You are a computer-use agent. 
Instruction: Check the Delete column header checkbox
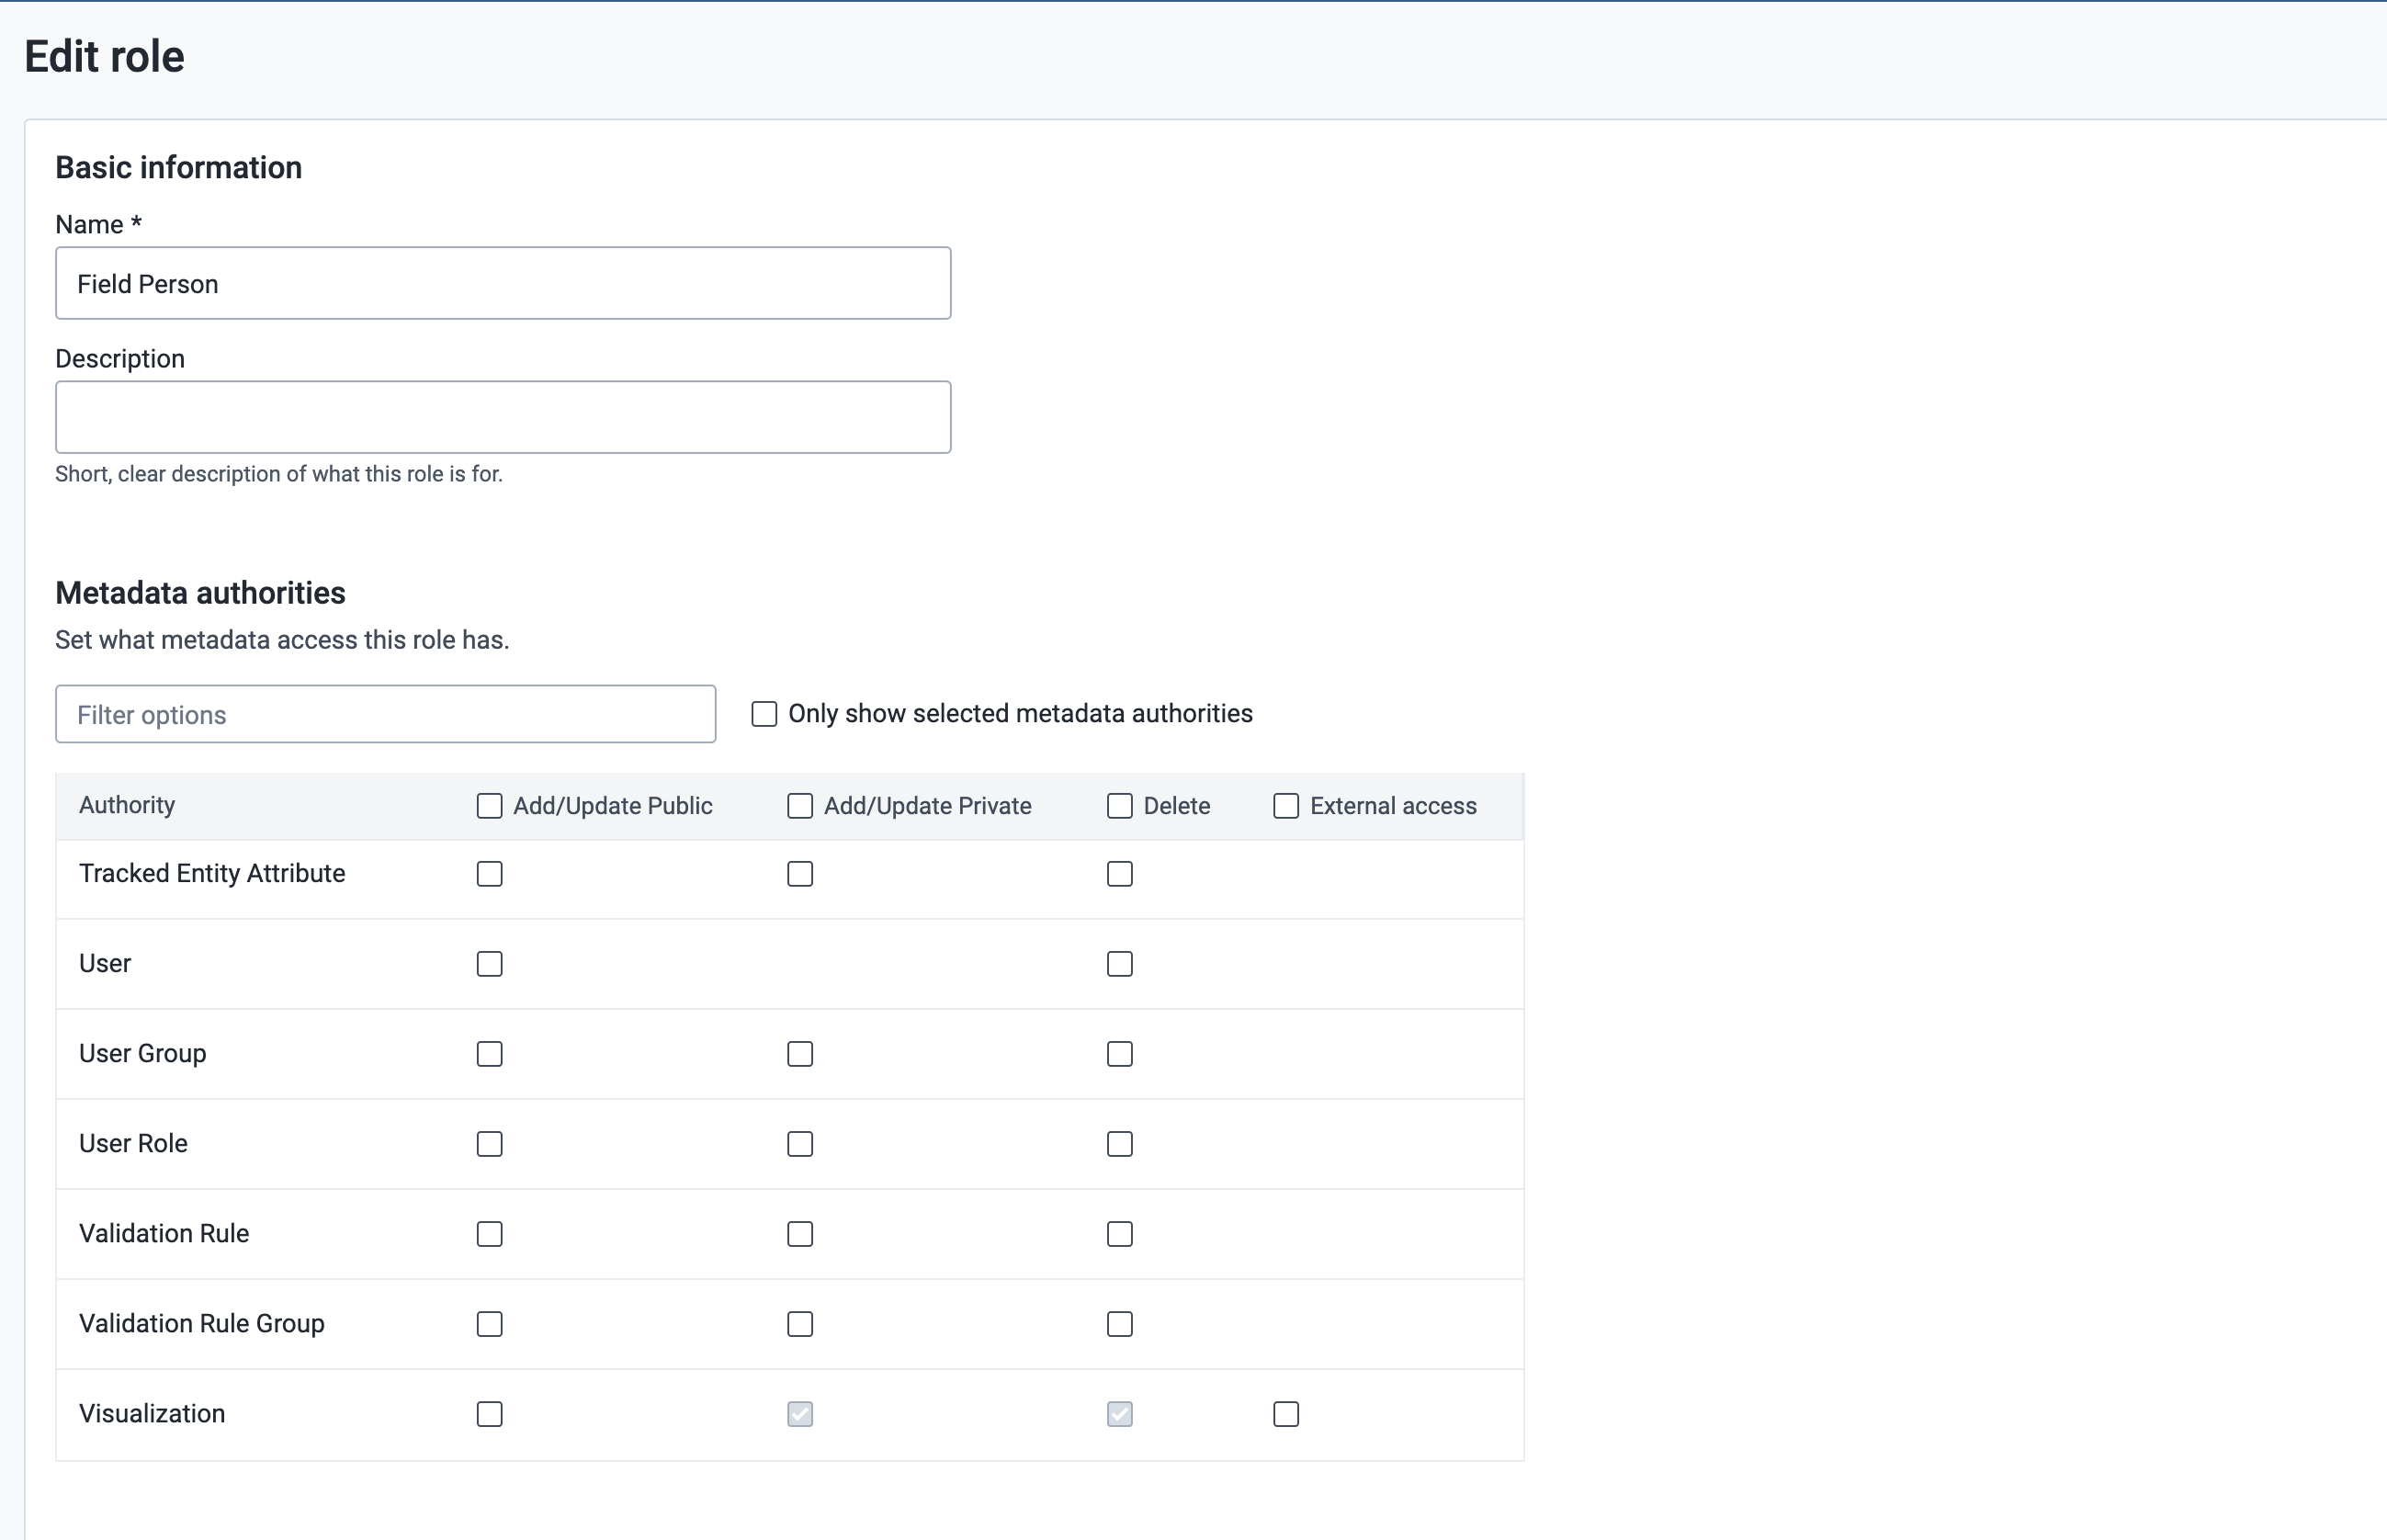(x=1120, y=806)
